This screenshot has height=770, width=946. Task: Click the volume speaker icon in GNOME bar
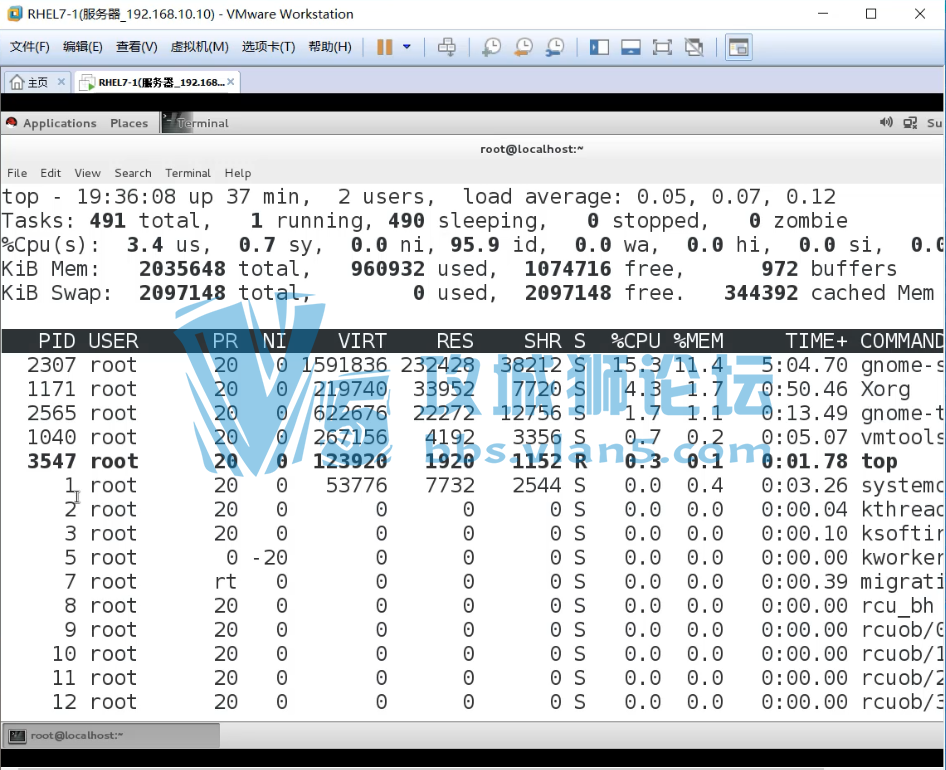click(x=886, y=122)
